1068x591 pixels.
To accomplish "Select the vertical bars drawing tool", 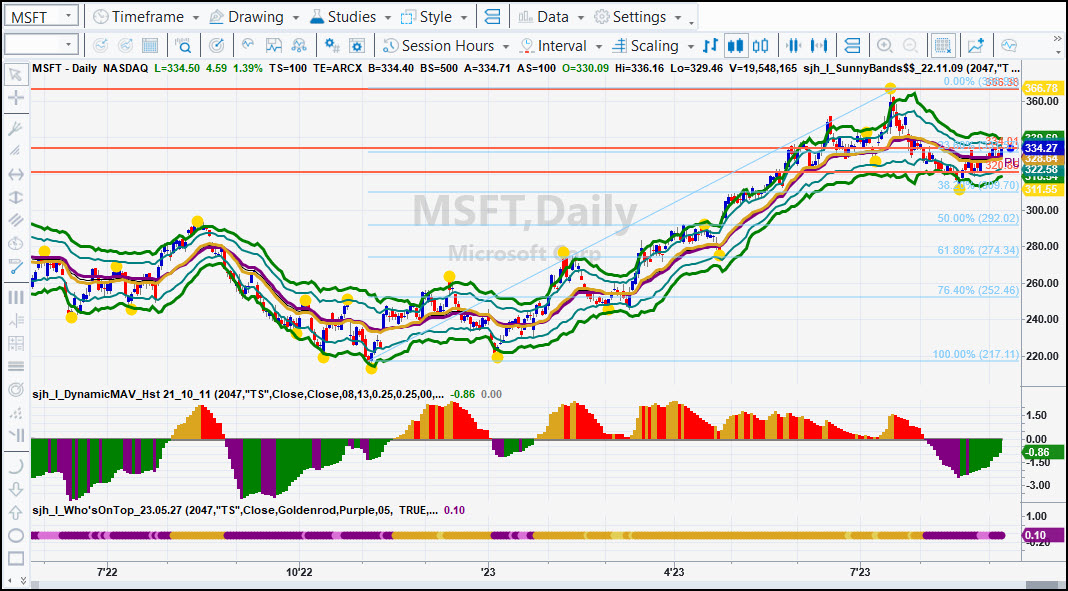I will pyautogui.click(x=16, y=298).
